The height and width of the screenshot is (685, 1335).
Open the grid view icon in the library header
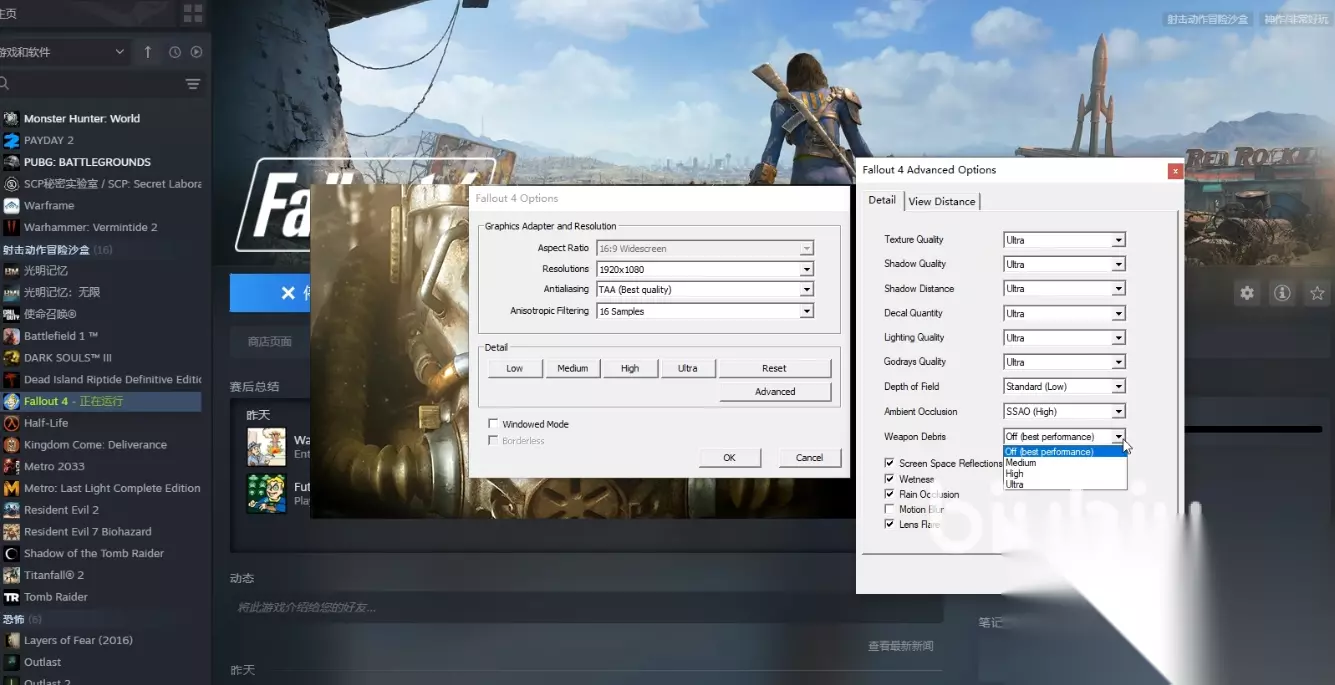click(x=192, y=13)
